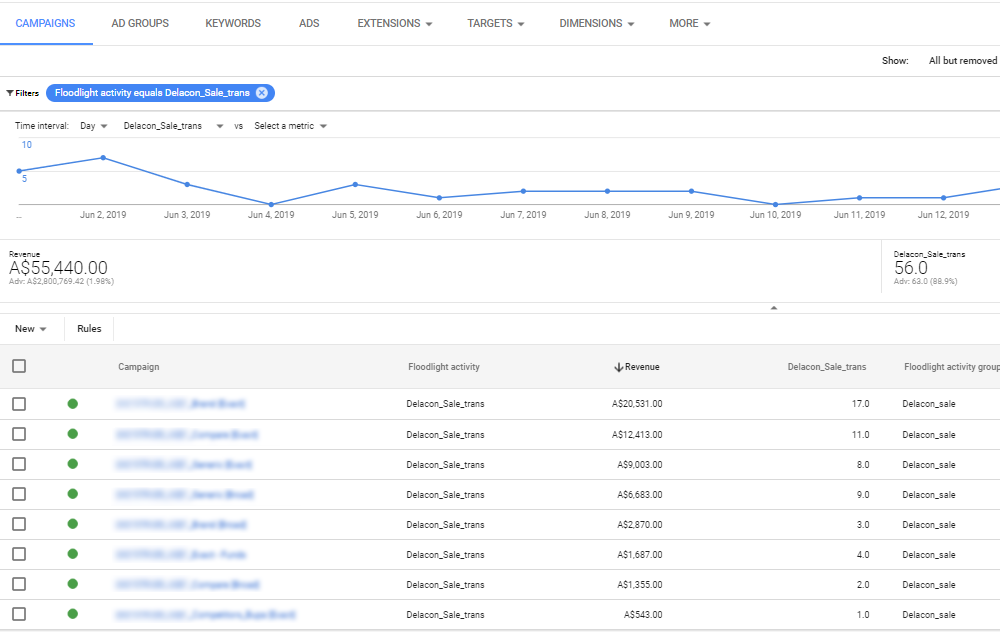Sort by the Campaign column header

[138, 367]
